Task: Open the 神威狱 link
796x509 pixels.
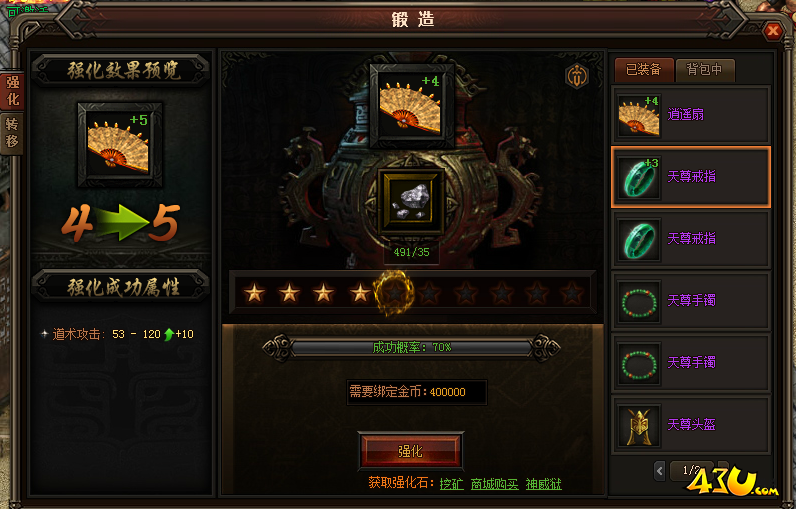Action: point(544,484)
